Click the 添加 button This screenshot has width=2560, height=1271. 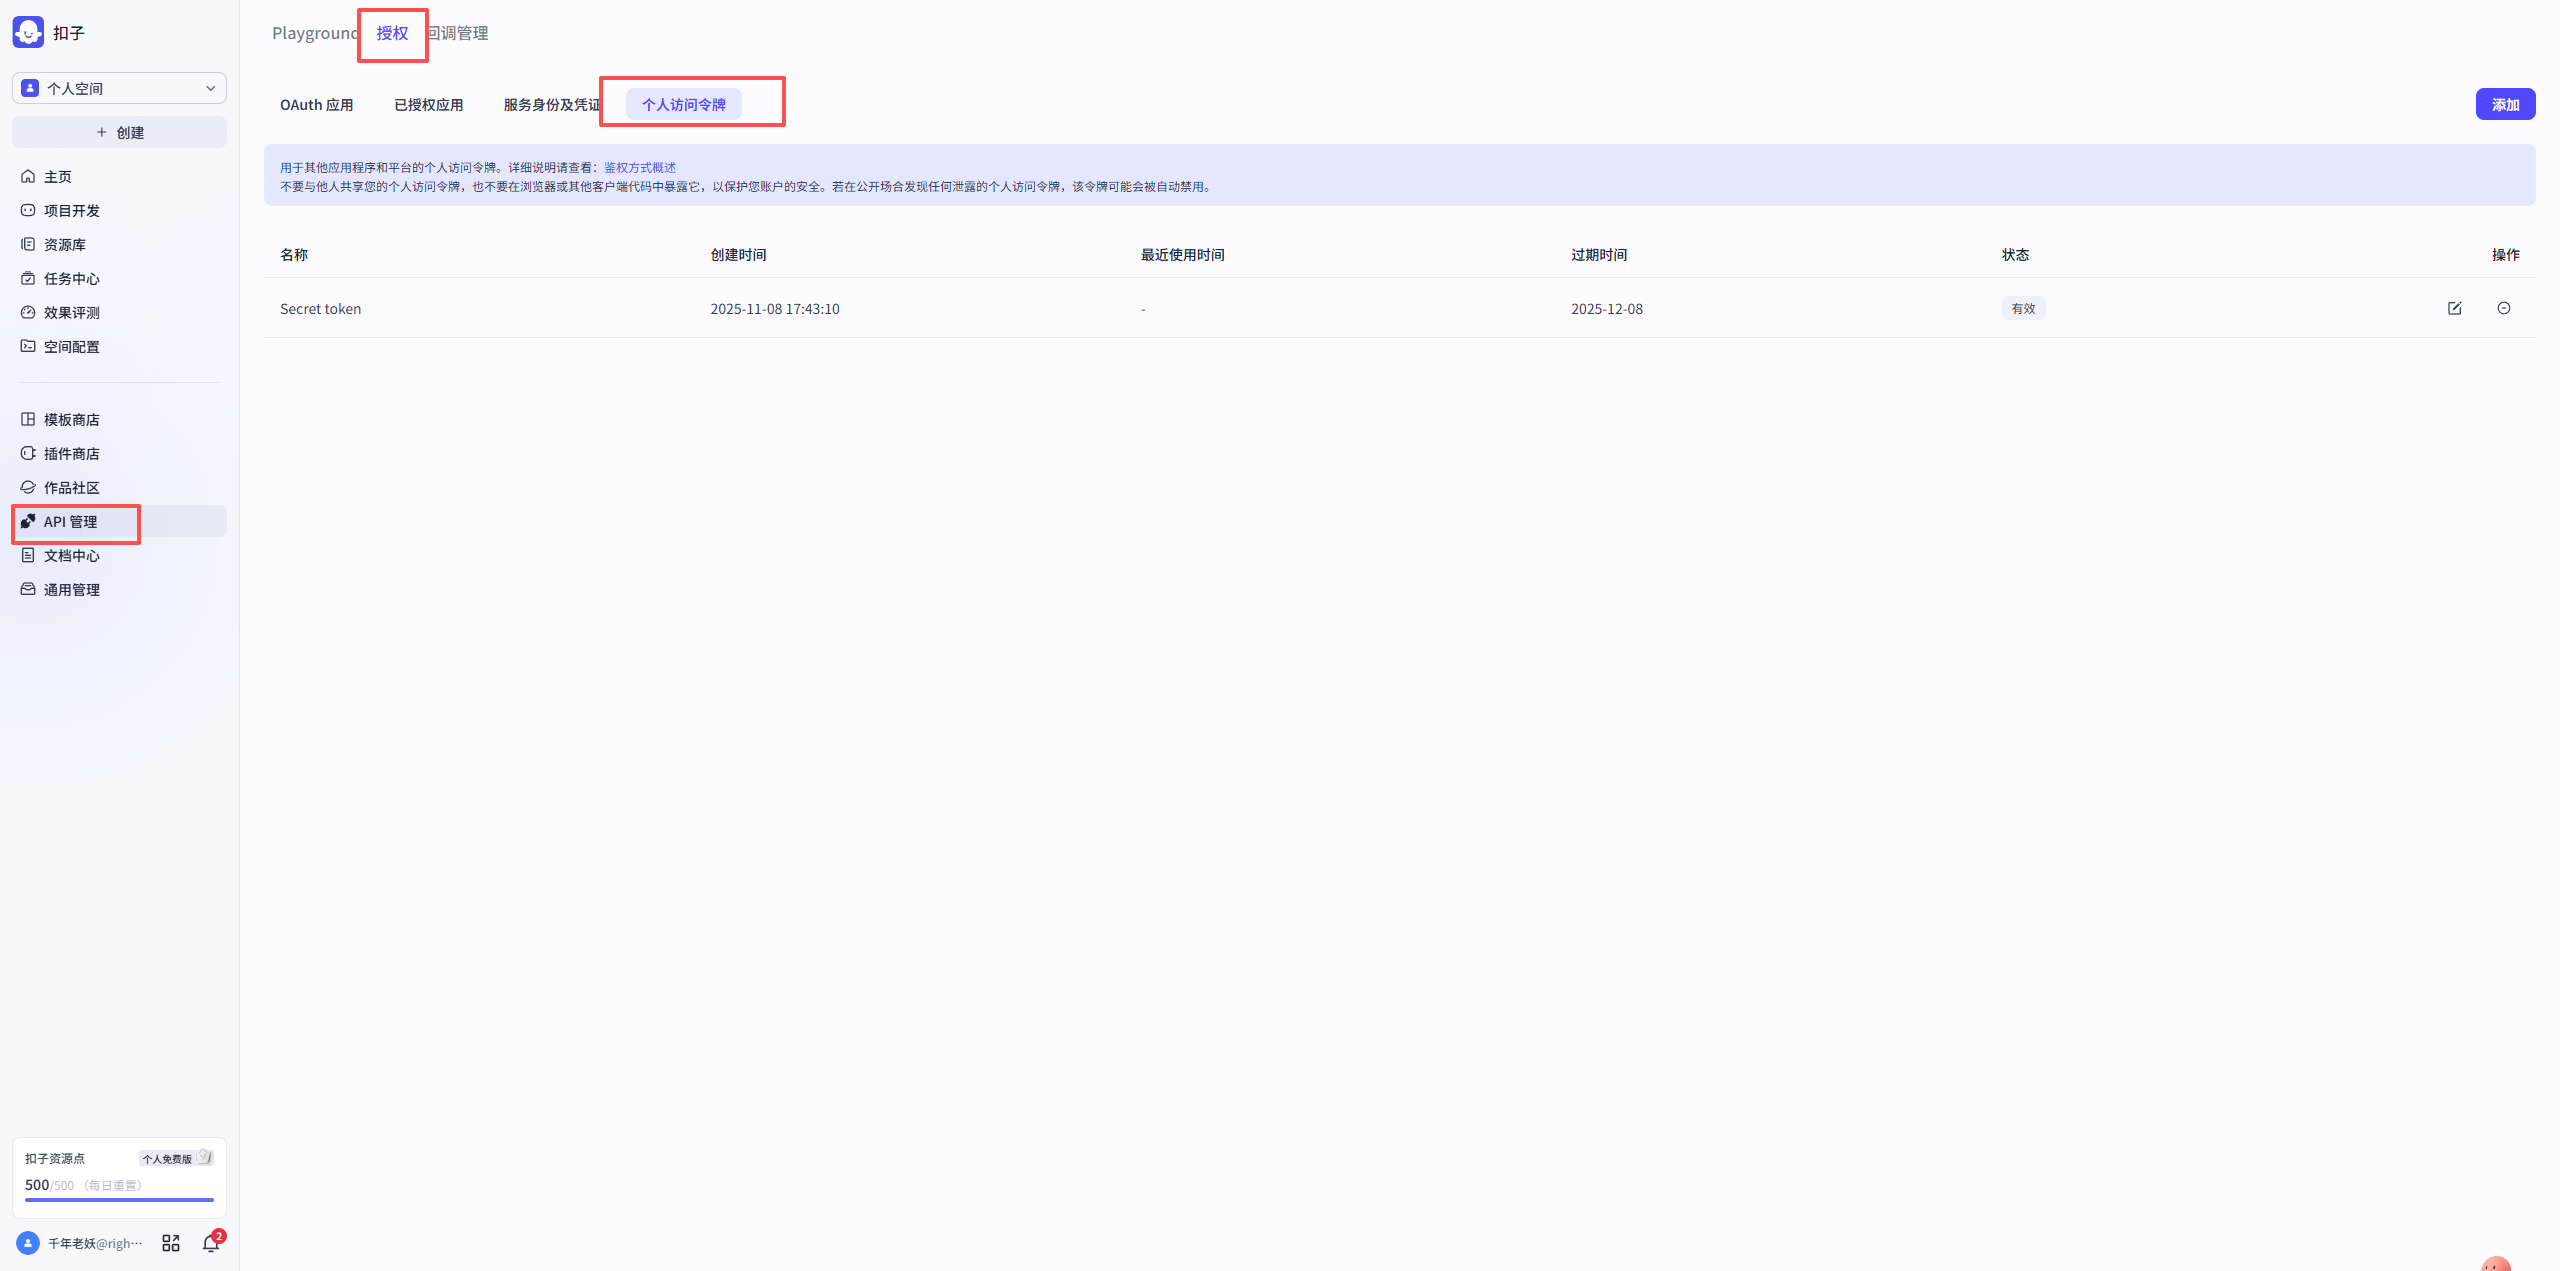coord(2504,105)
